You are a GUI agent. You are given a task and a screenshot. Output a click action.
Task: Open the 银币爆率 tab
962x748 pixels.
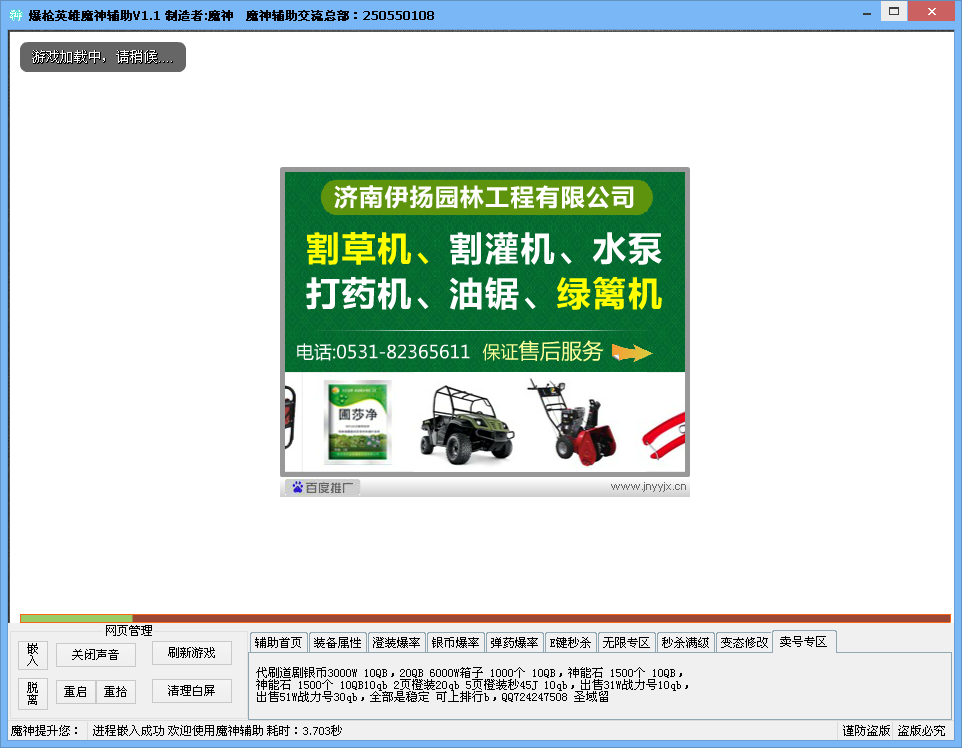(455, 642)
